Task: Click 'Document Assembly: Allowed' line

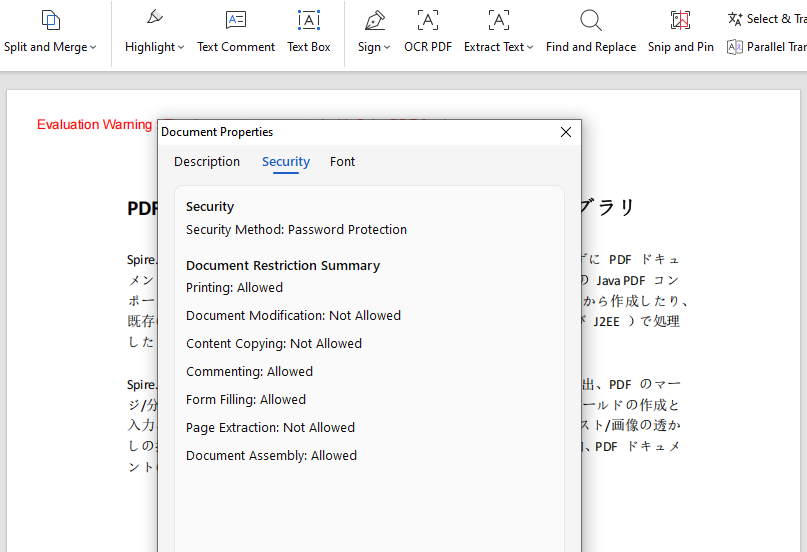Action: (271, 456)
